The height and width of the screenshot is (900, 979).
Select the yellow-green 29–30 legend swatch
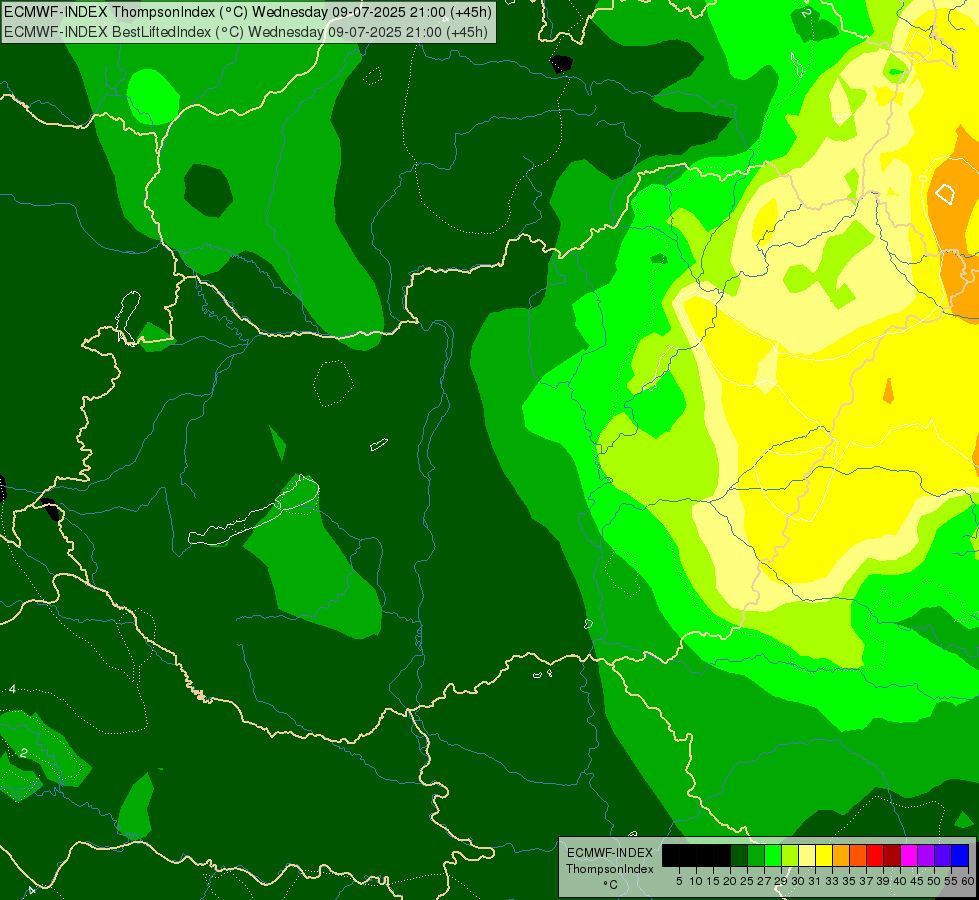(790, 855)
